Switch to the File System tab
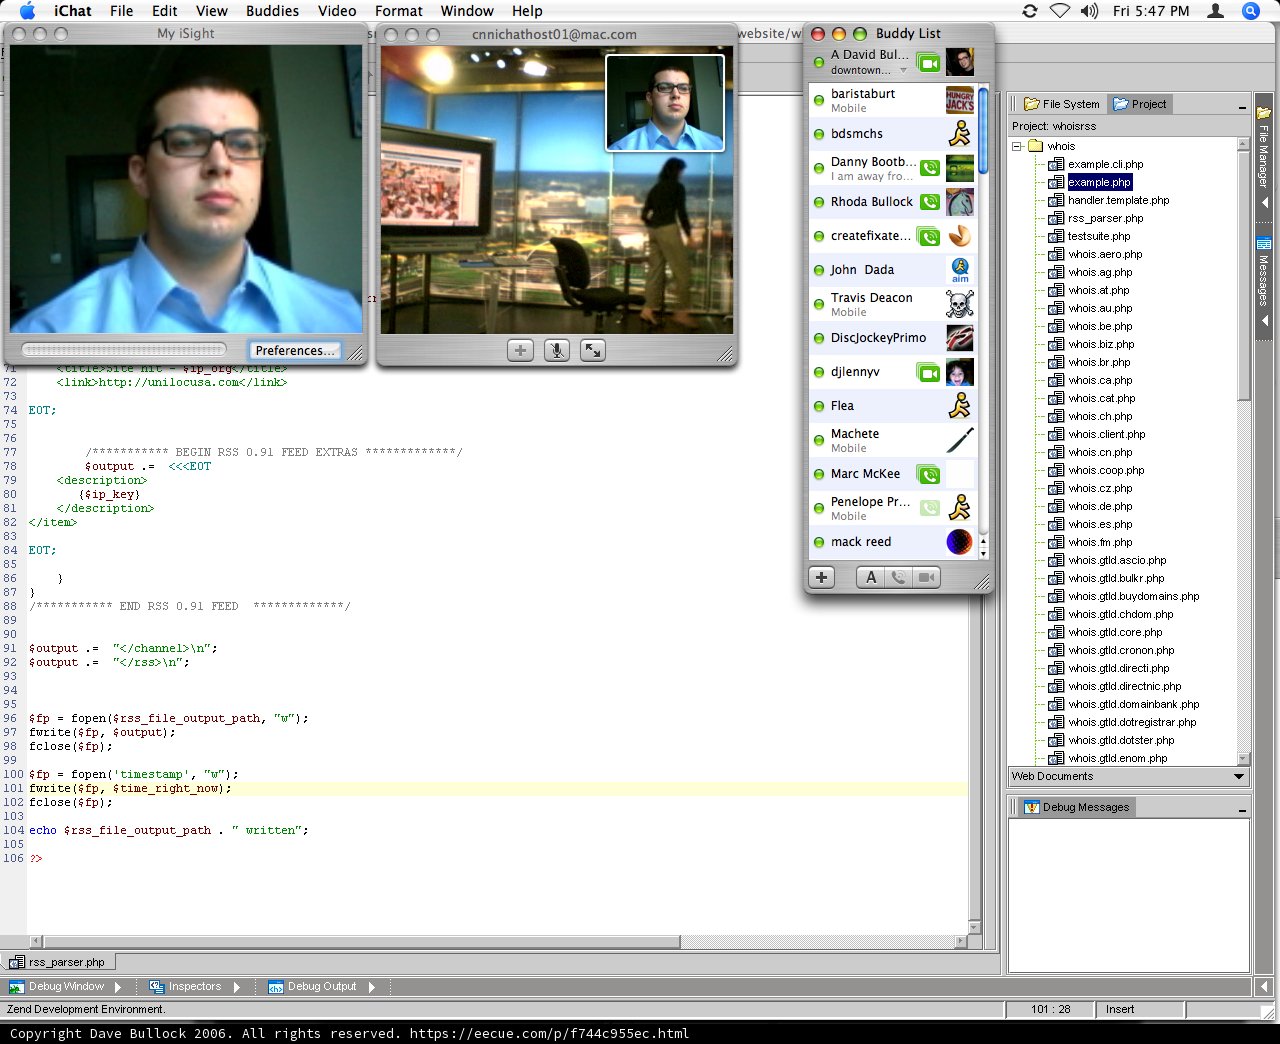 pos(1062,104)
